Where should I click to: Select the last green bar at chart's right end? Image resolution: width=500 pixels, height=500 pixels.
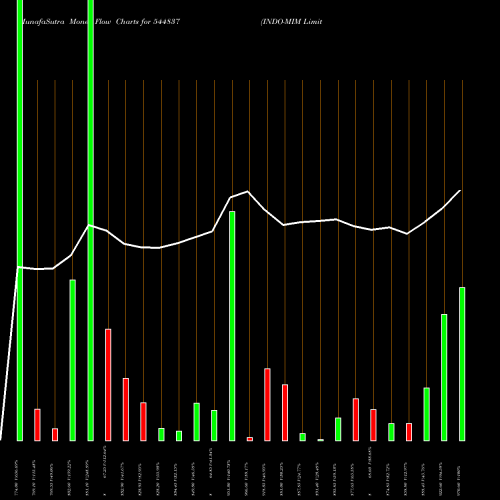point(462,364)
